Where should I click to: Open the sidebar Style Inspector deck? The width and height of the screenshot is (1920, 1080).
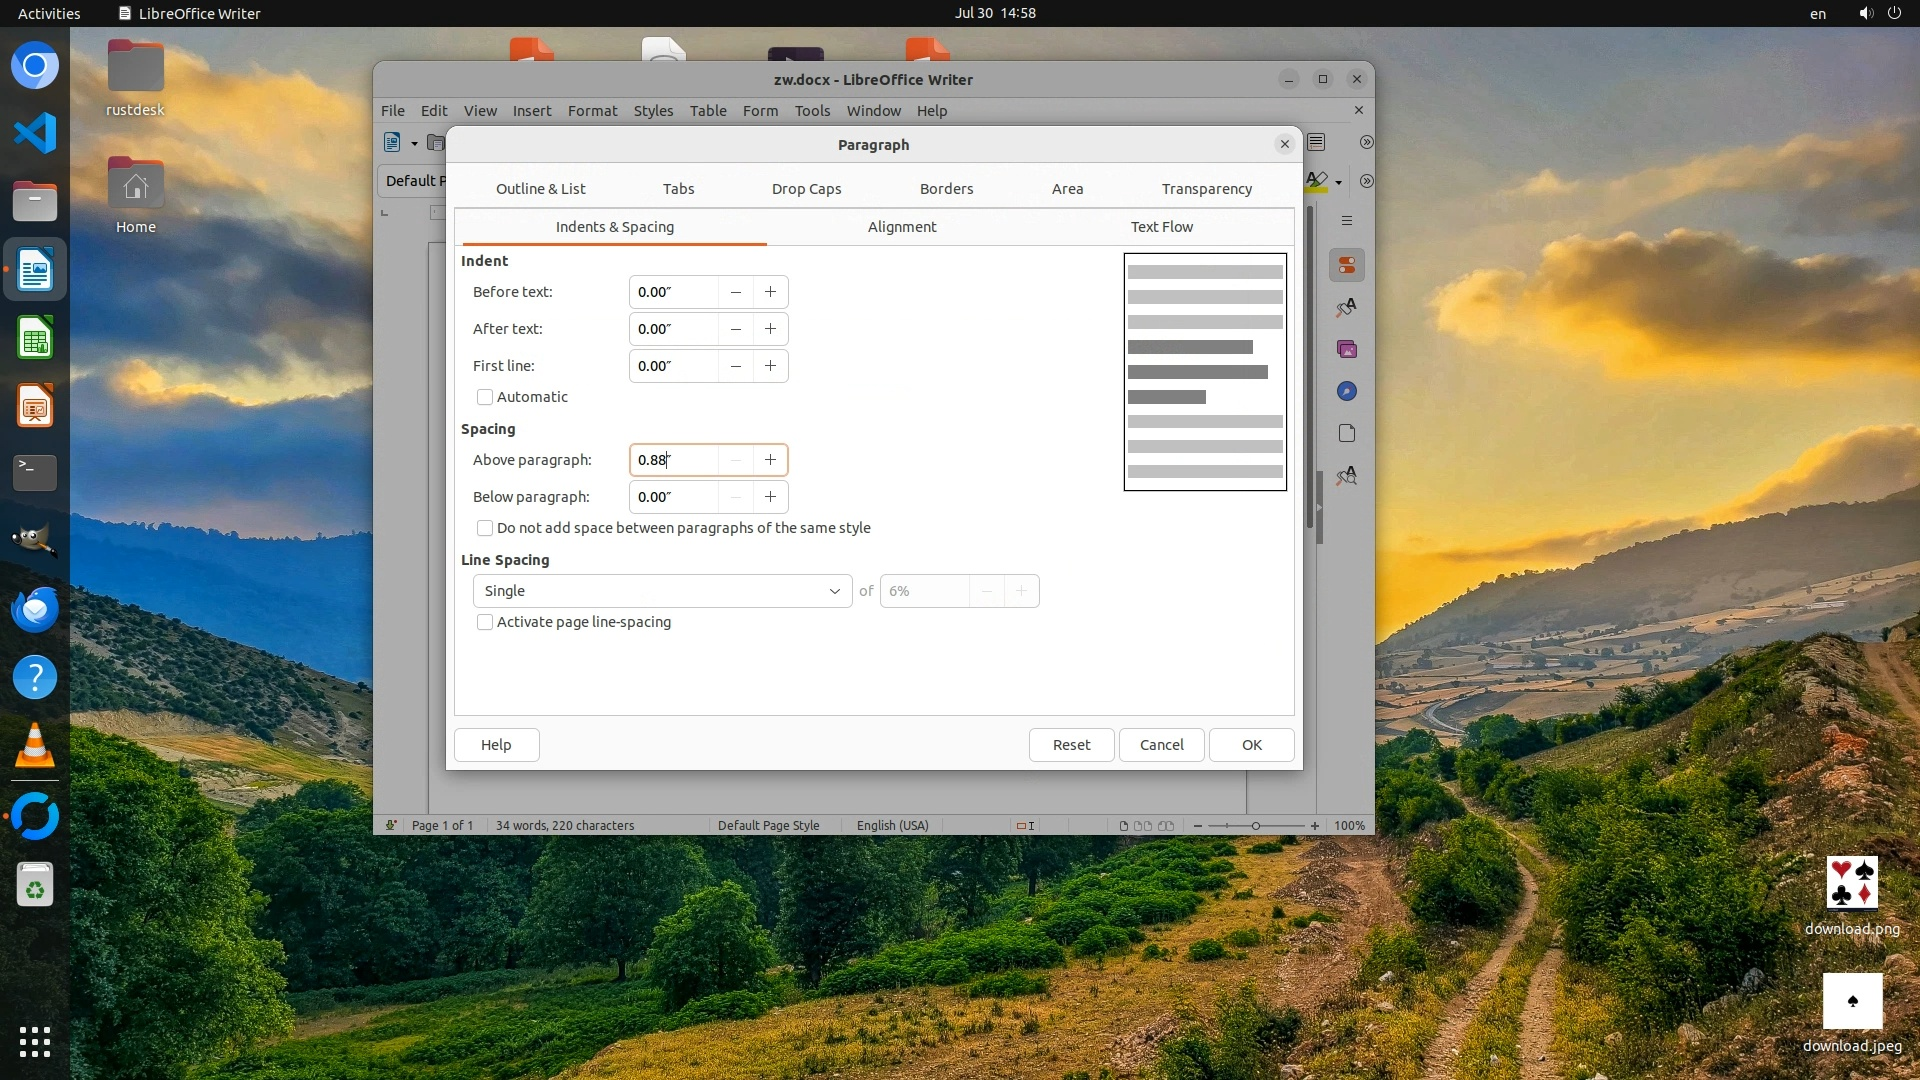click(1347, 476)
